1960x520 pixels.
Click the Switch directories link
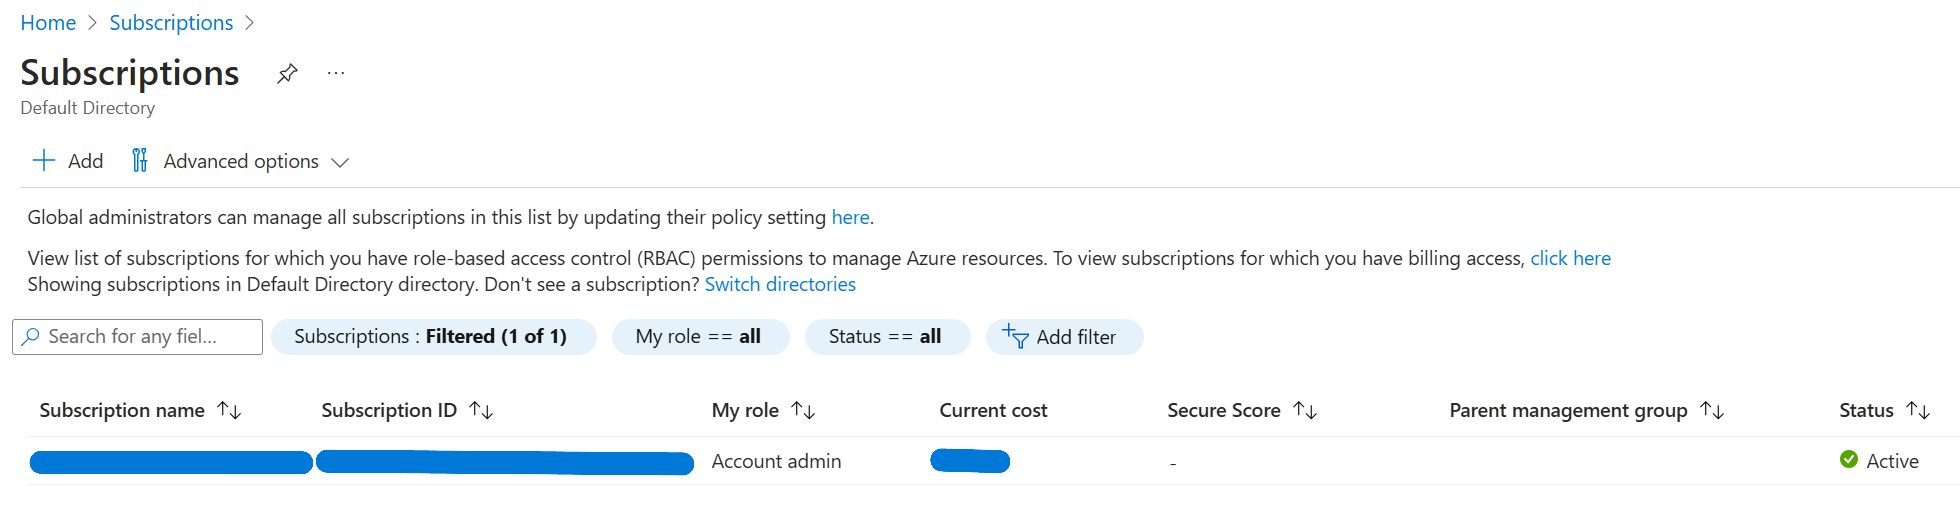point(780,284)
